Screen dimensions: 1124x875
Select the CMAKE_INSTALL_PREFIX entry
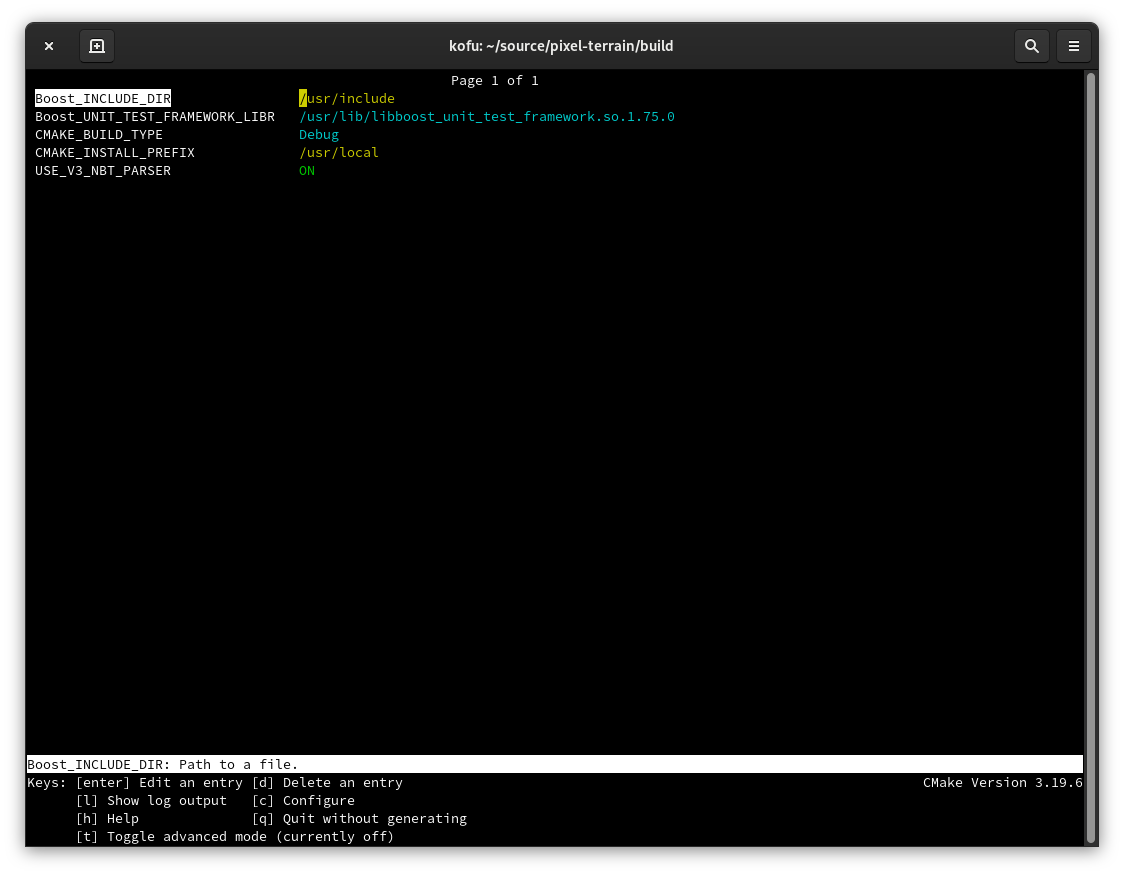(x=115, y=153)
